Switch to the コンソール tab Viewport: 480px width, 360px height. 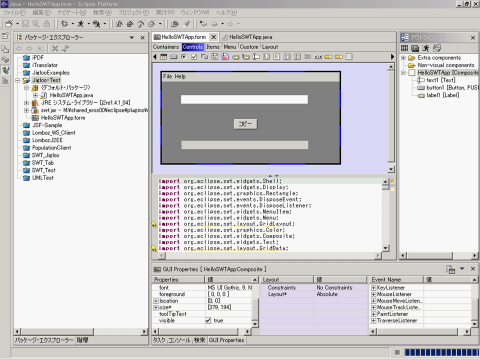(179, 340)
